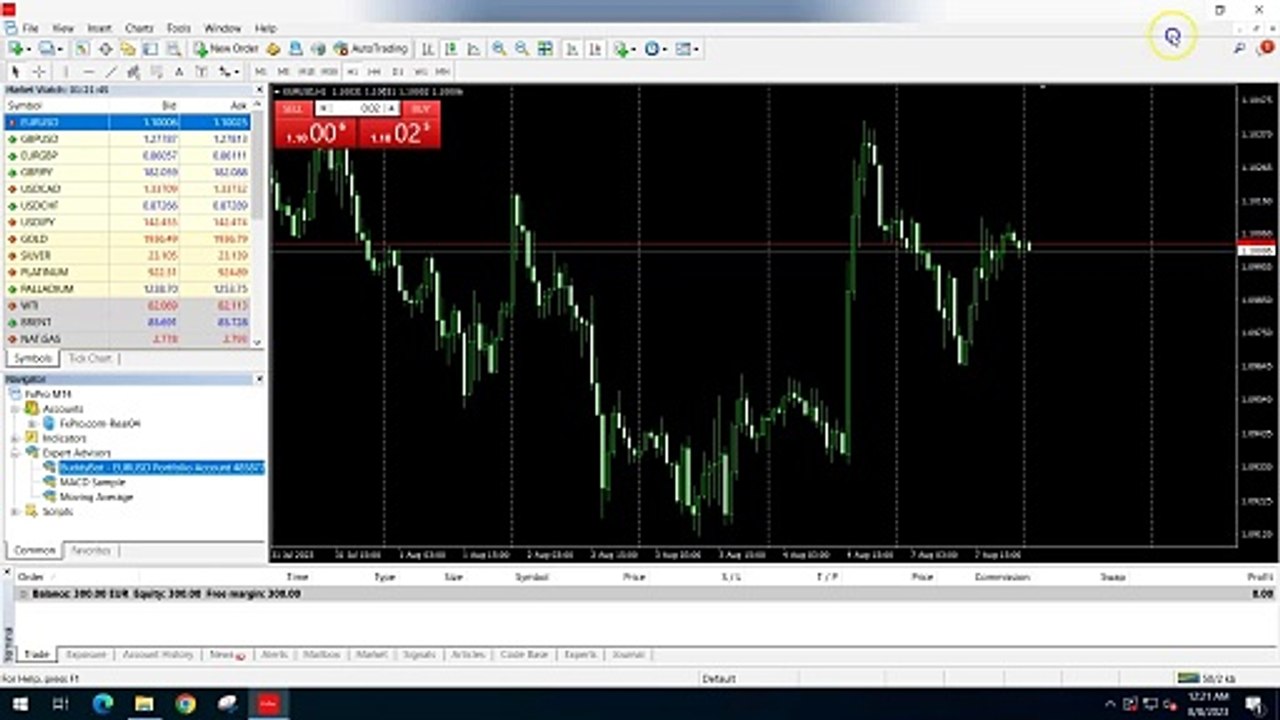The height and width of the screenshot is (720, 1280).
Task: Select the Vertical Line tool
Action: pos(66,72)
